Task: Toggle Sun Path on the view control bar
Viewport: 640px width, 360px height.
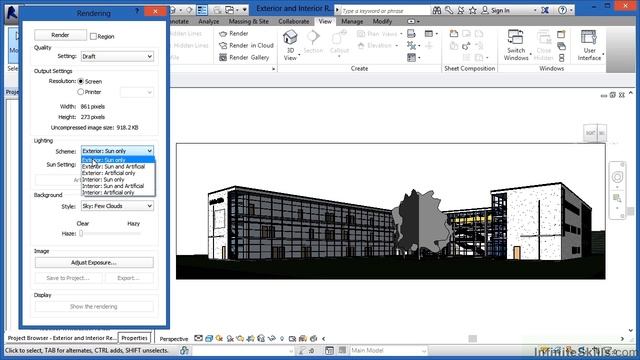Action: (x=219, y=338)
